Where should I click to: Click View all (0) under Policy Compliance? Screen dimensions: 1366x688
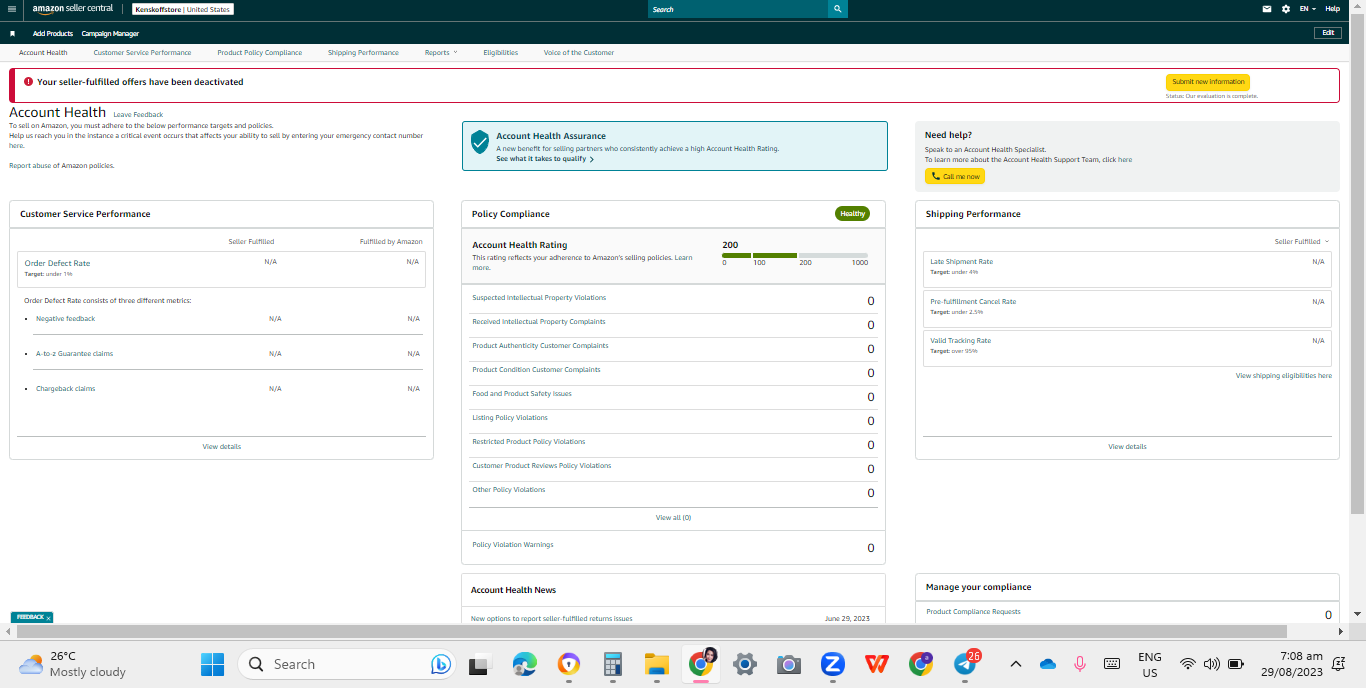pos(673,518)
